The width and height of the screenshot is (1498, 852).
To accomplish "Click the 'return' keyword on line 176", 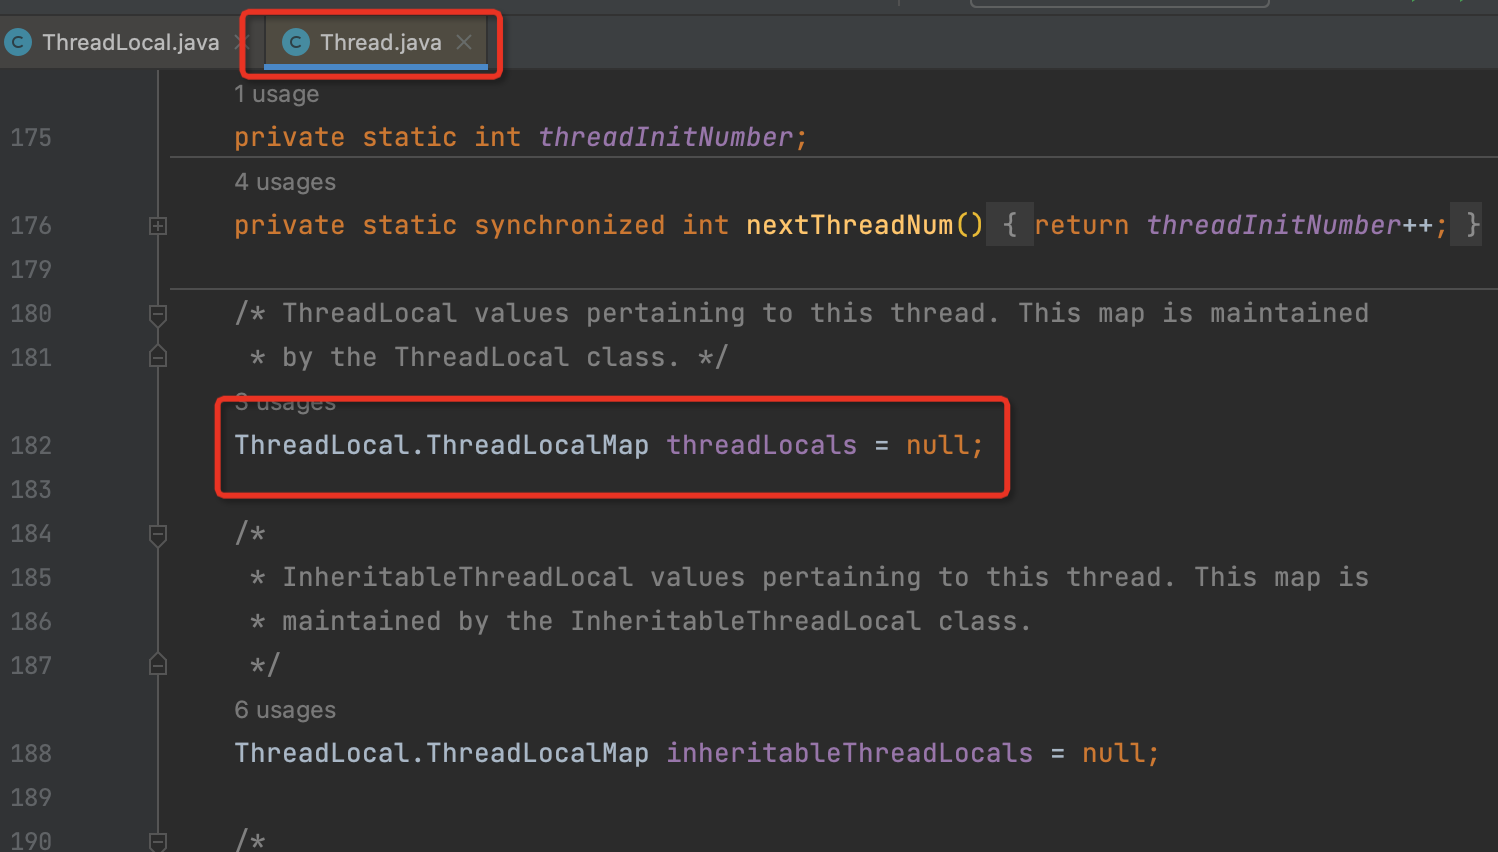I will 1082,225.
